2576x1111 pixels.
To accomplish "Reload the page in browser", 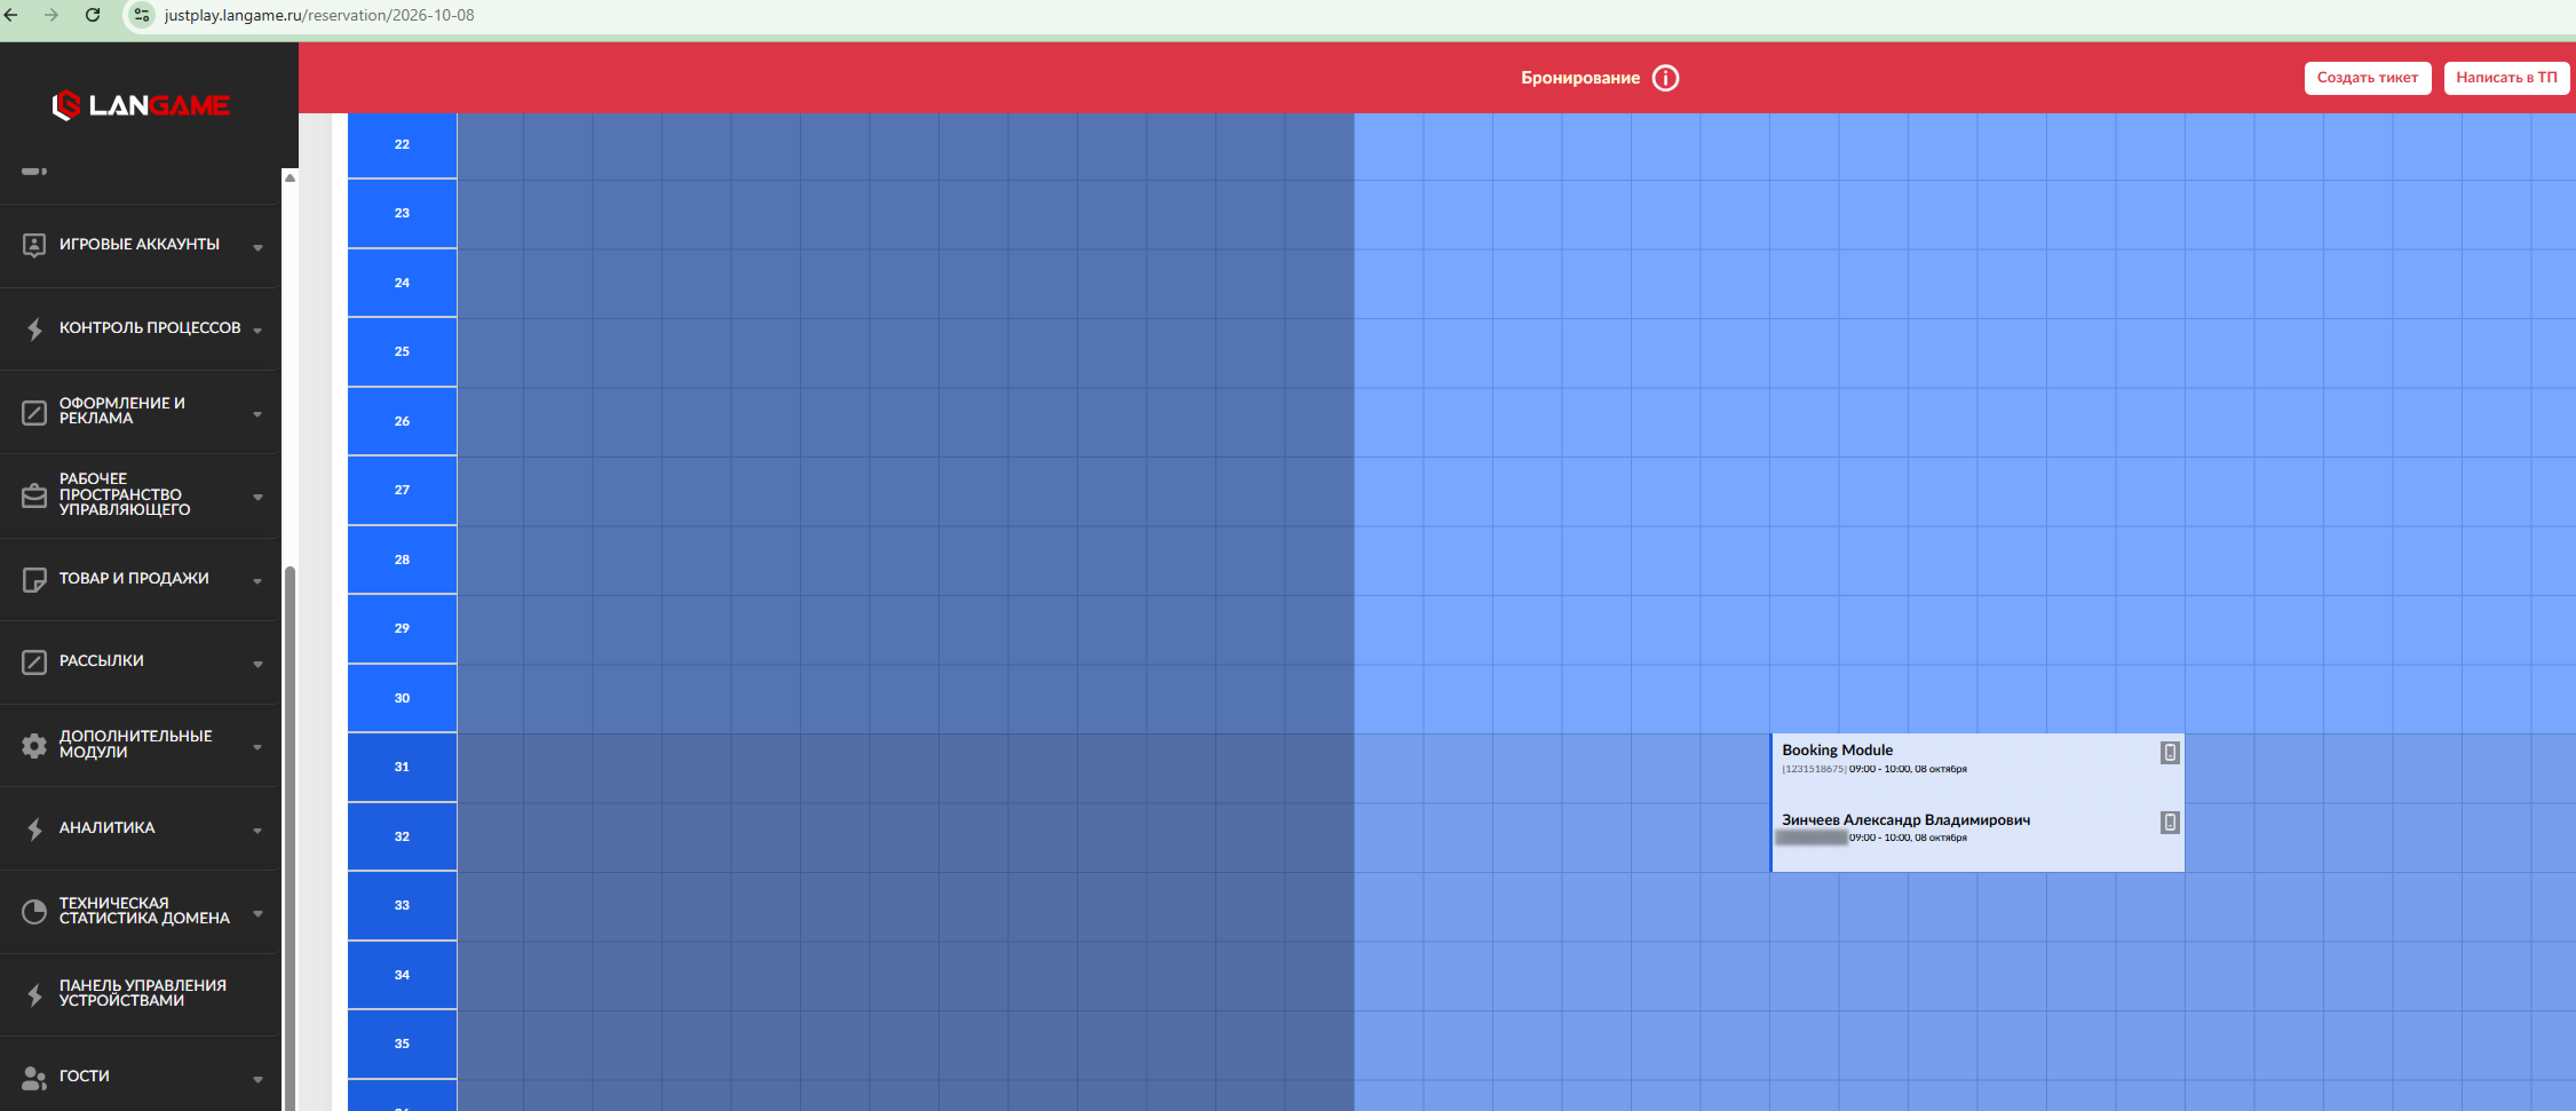I will click(x=92, y=15).
